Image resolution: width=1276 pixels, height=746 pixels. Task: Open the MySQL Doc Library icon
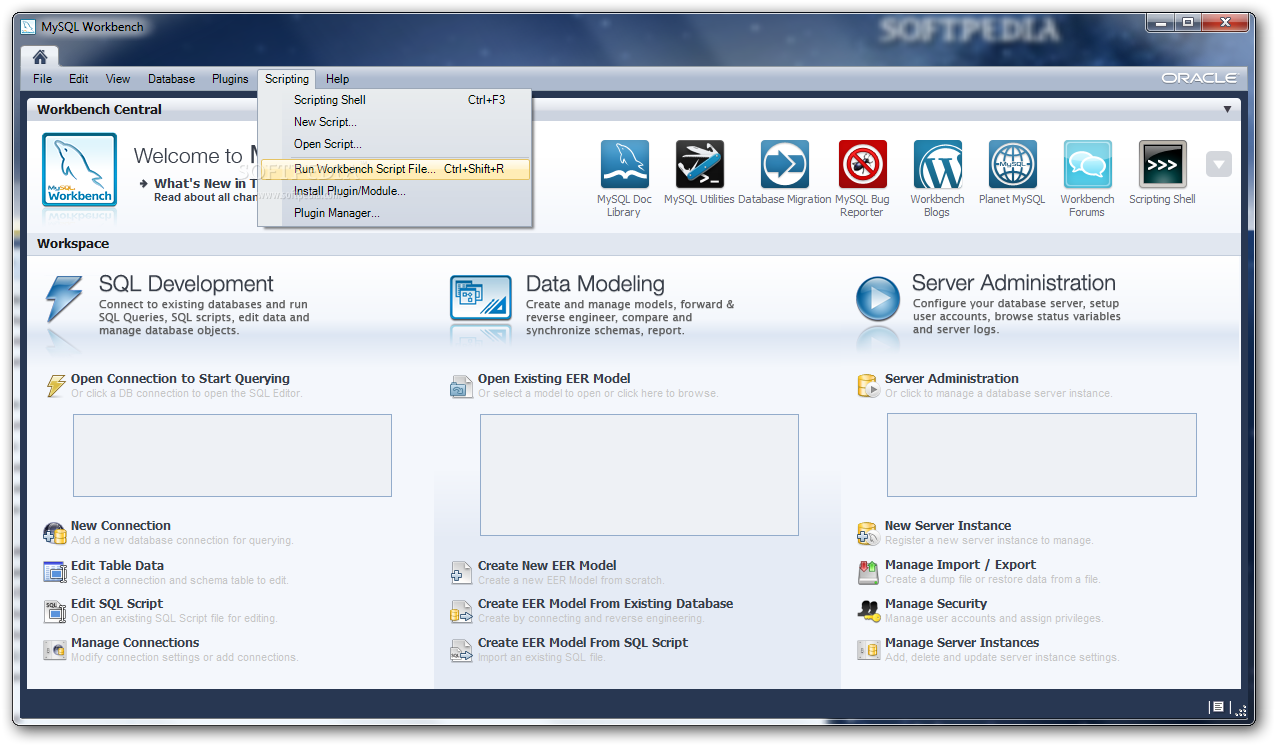click(624, 164)
